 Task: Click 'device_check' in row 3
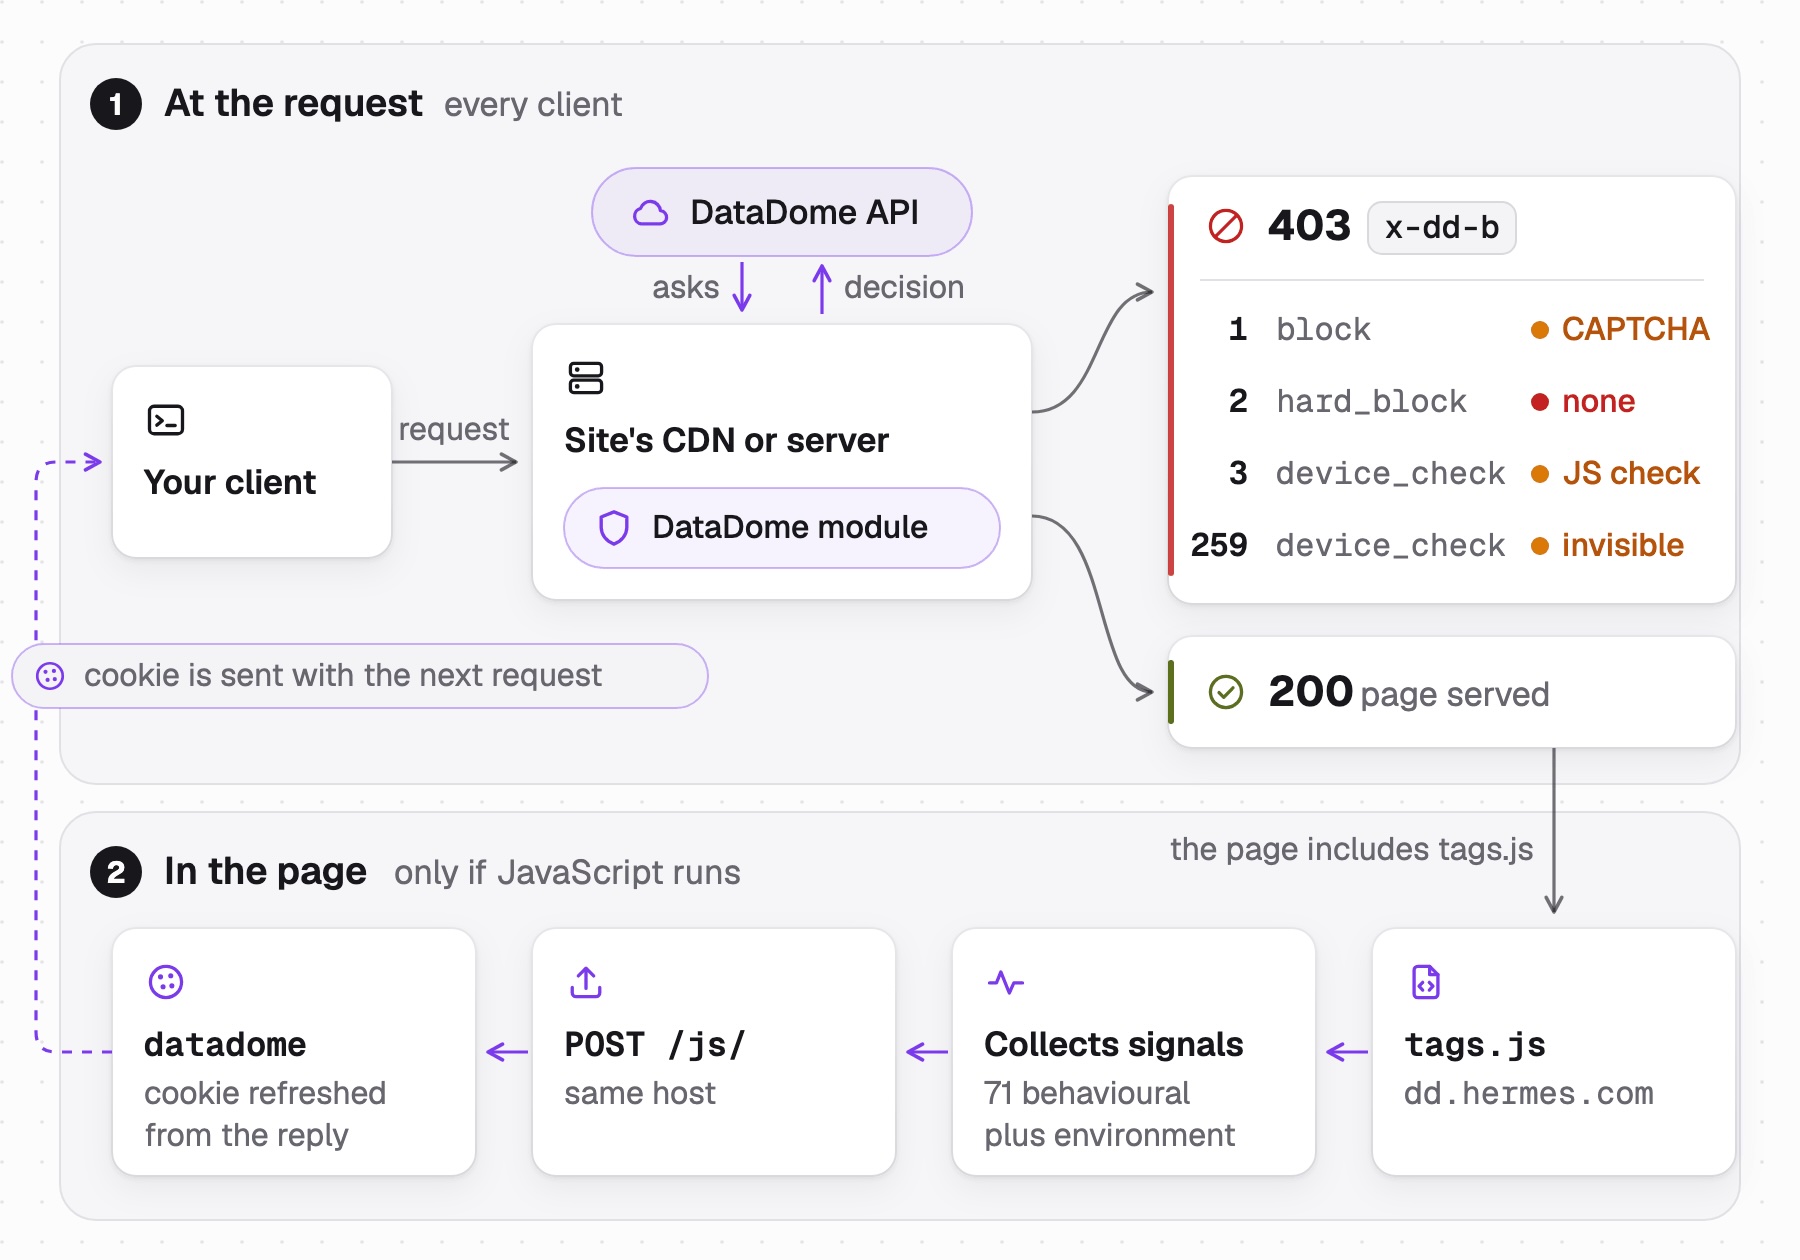1390,474
